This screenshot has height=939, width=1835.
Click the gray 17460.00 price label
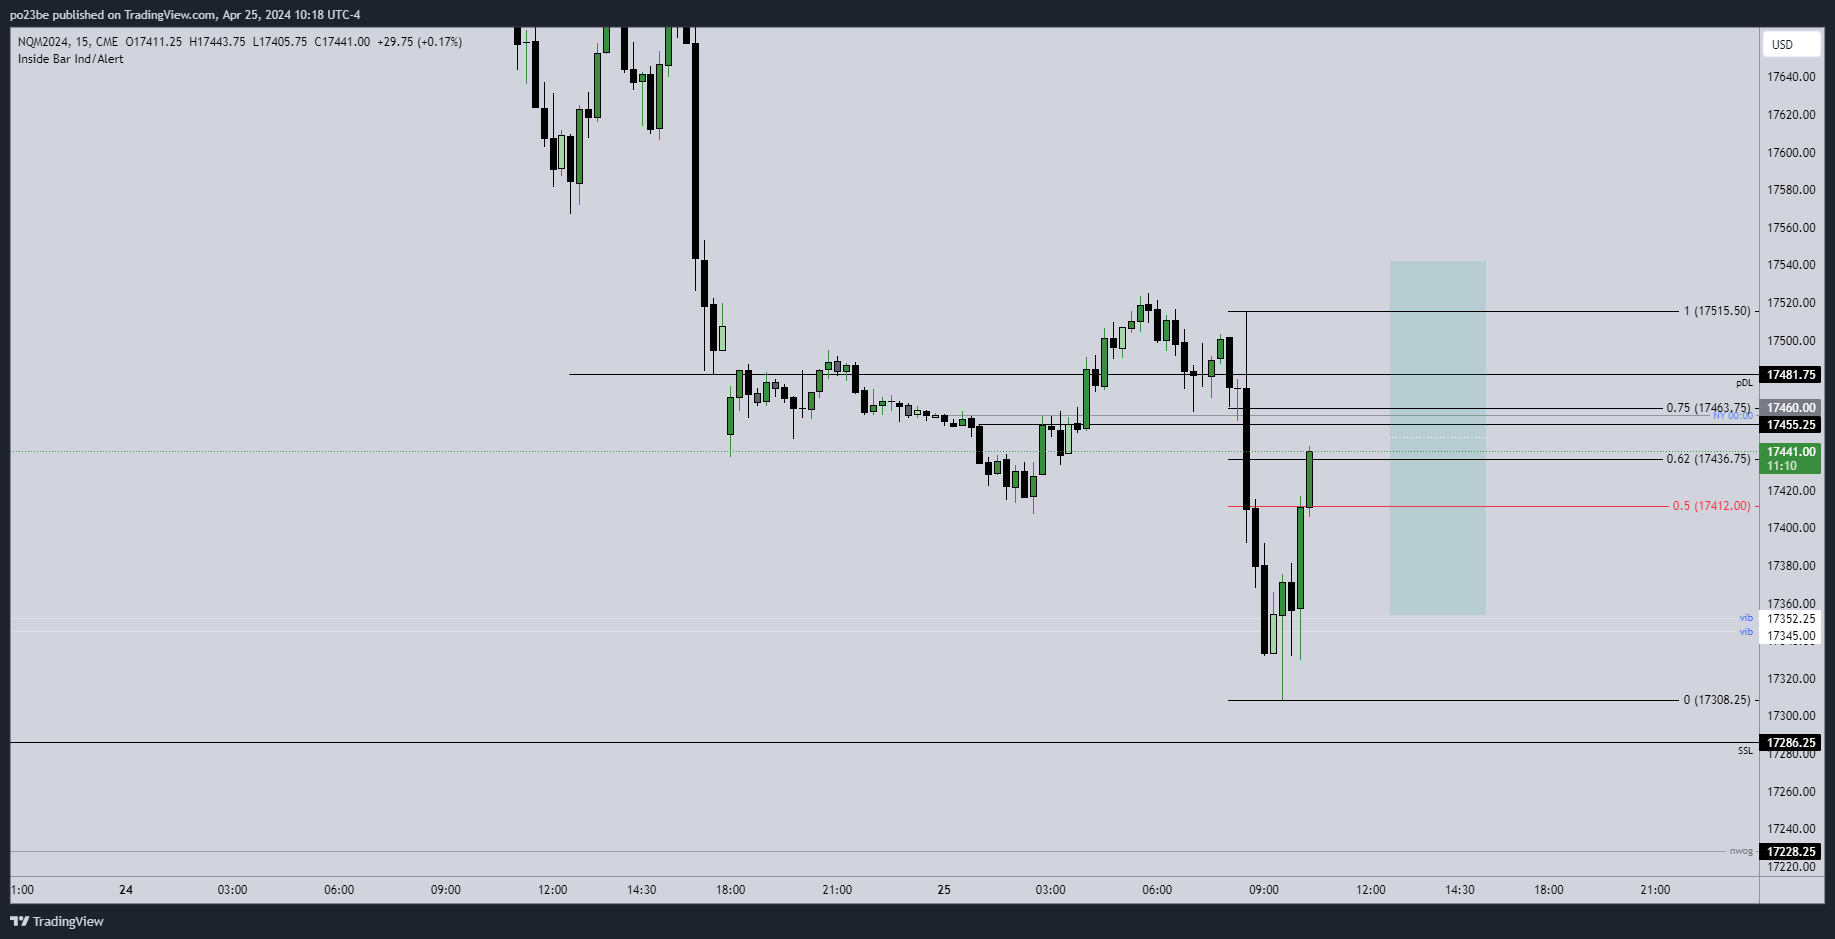(1790, 408)
